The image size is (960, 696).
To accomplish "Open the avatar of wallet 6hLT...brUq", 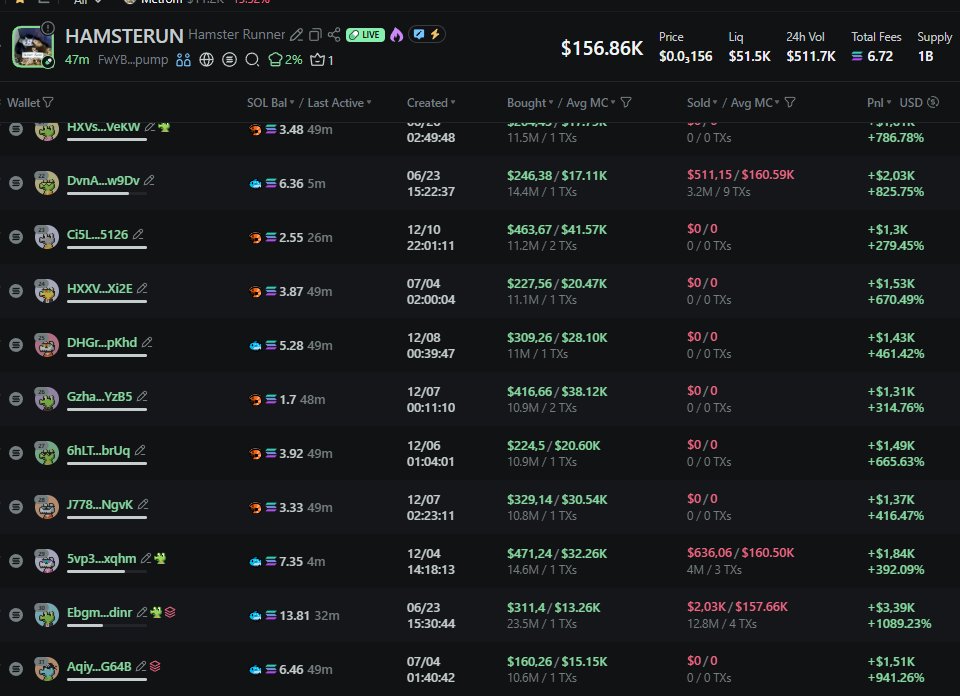I will pyautogui.click(x=46, y=453).
